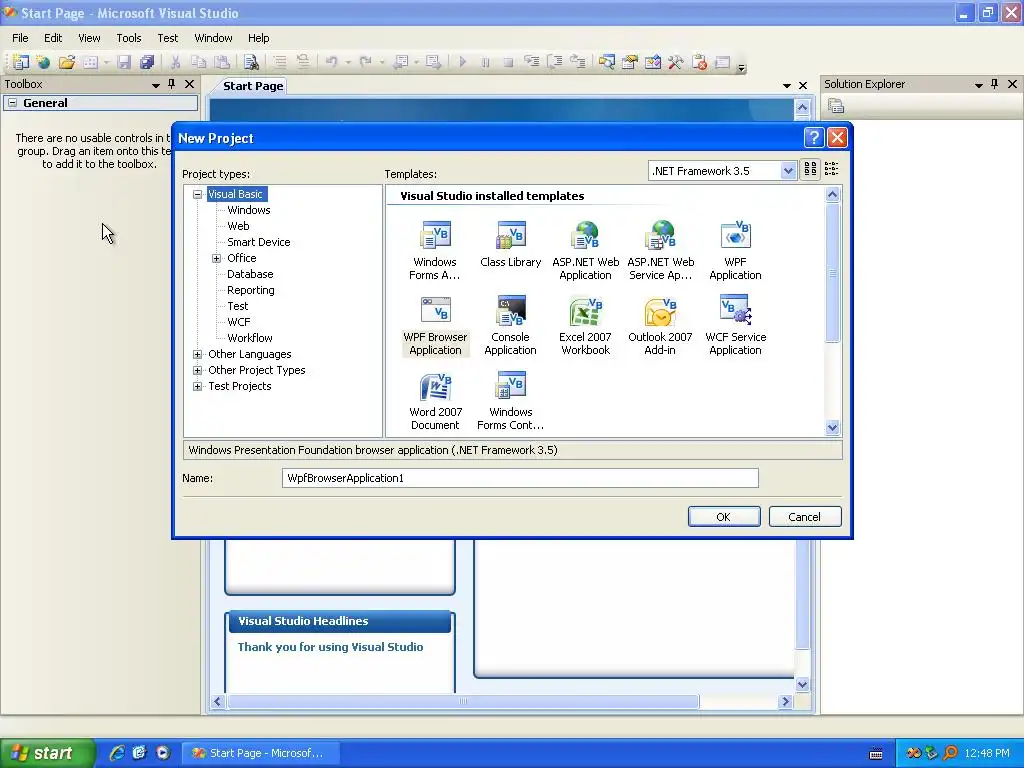Click the Save All toolbar icon
1024x768 pixels.
pos(147,62)
